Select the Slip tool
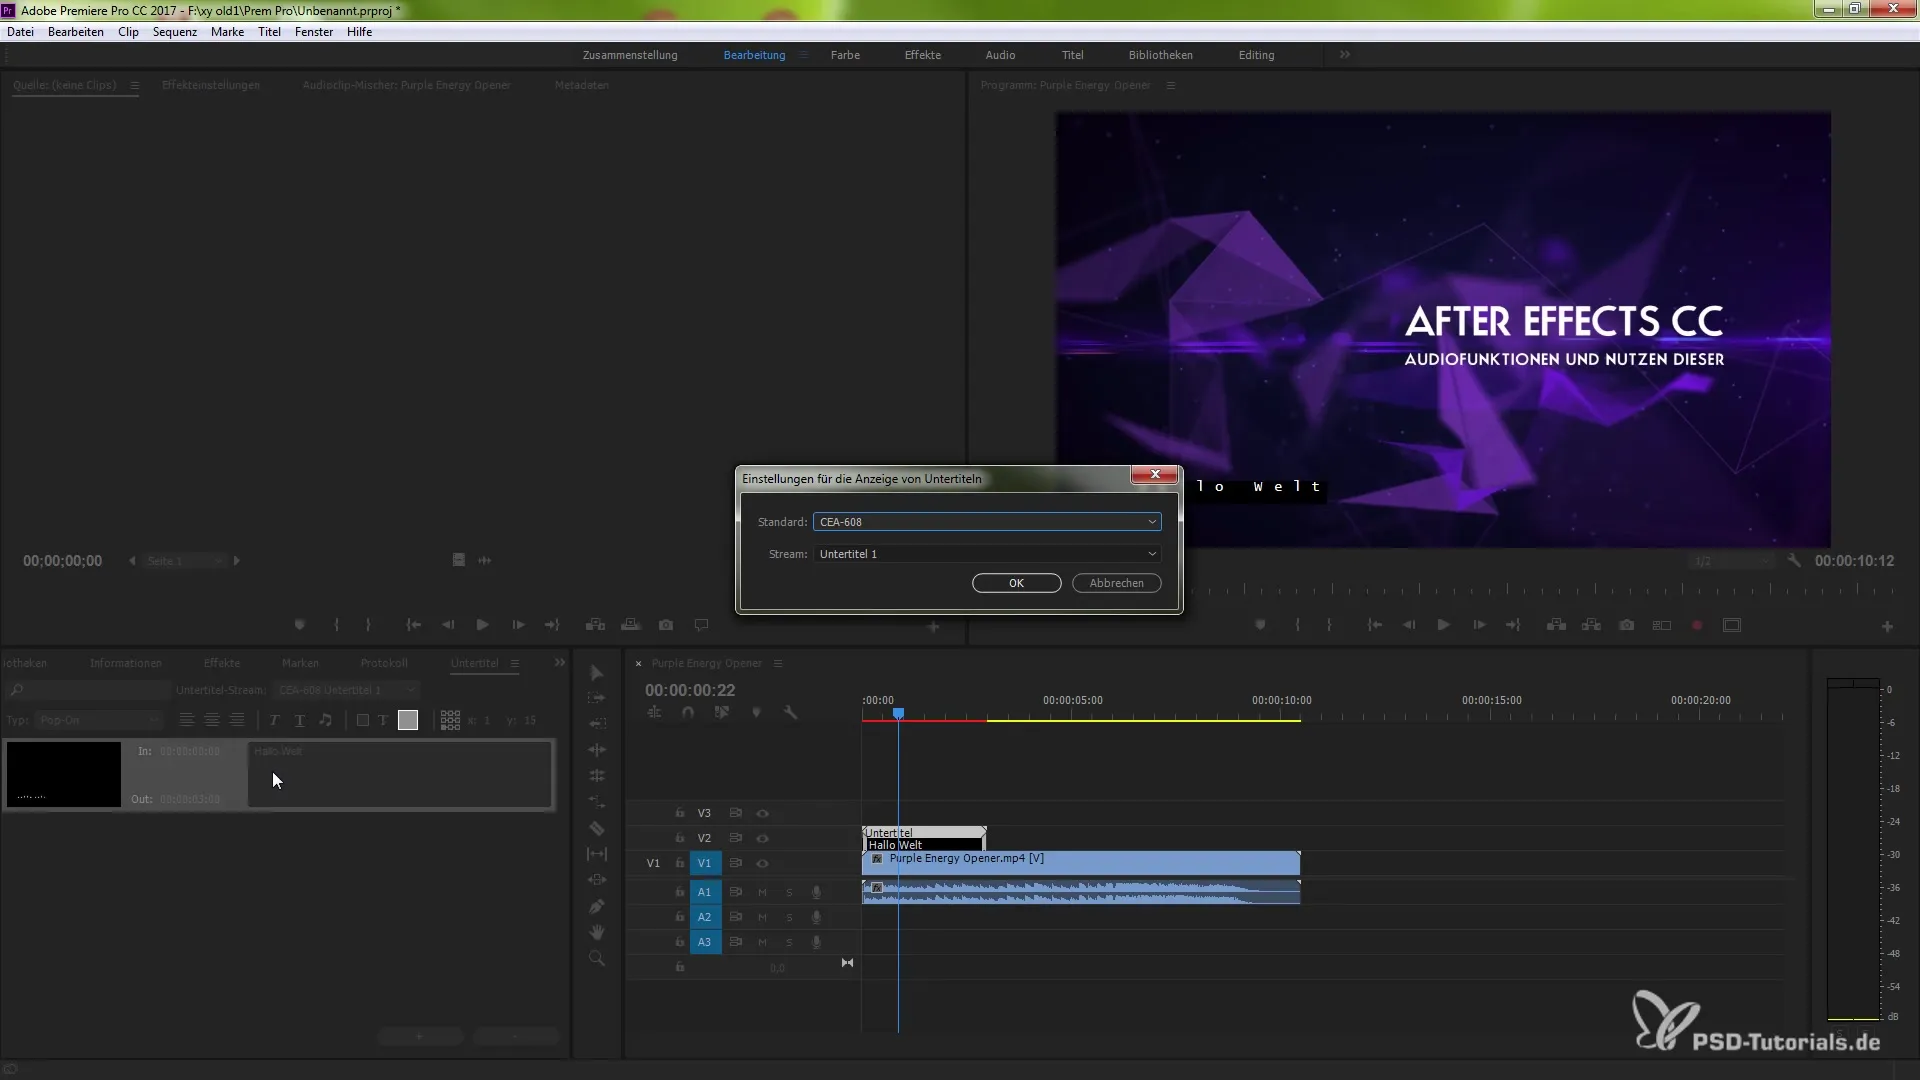 pyautogui.click(x=597, y=854)
